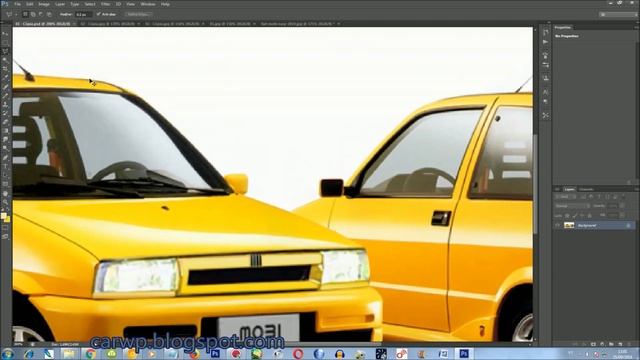Open the Layer menu
Viewport: 640px width, 360px height.
60,4
